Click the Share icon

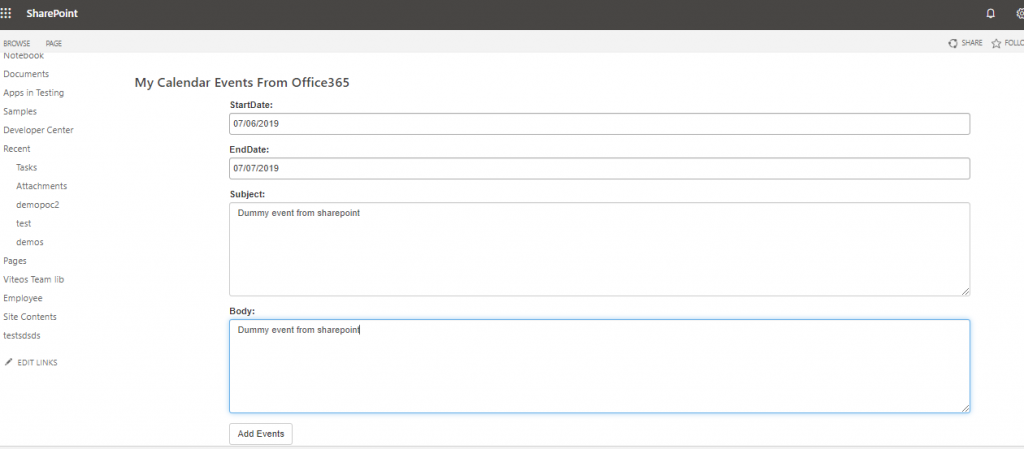pyautogui.click(x=953, y=43)
